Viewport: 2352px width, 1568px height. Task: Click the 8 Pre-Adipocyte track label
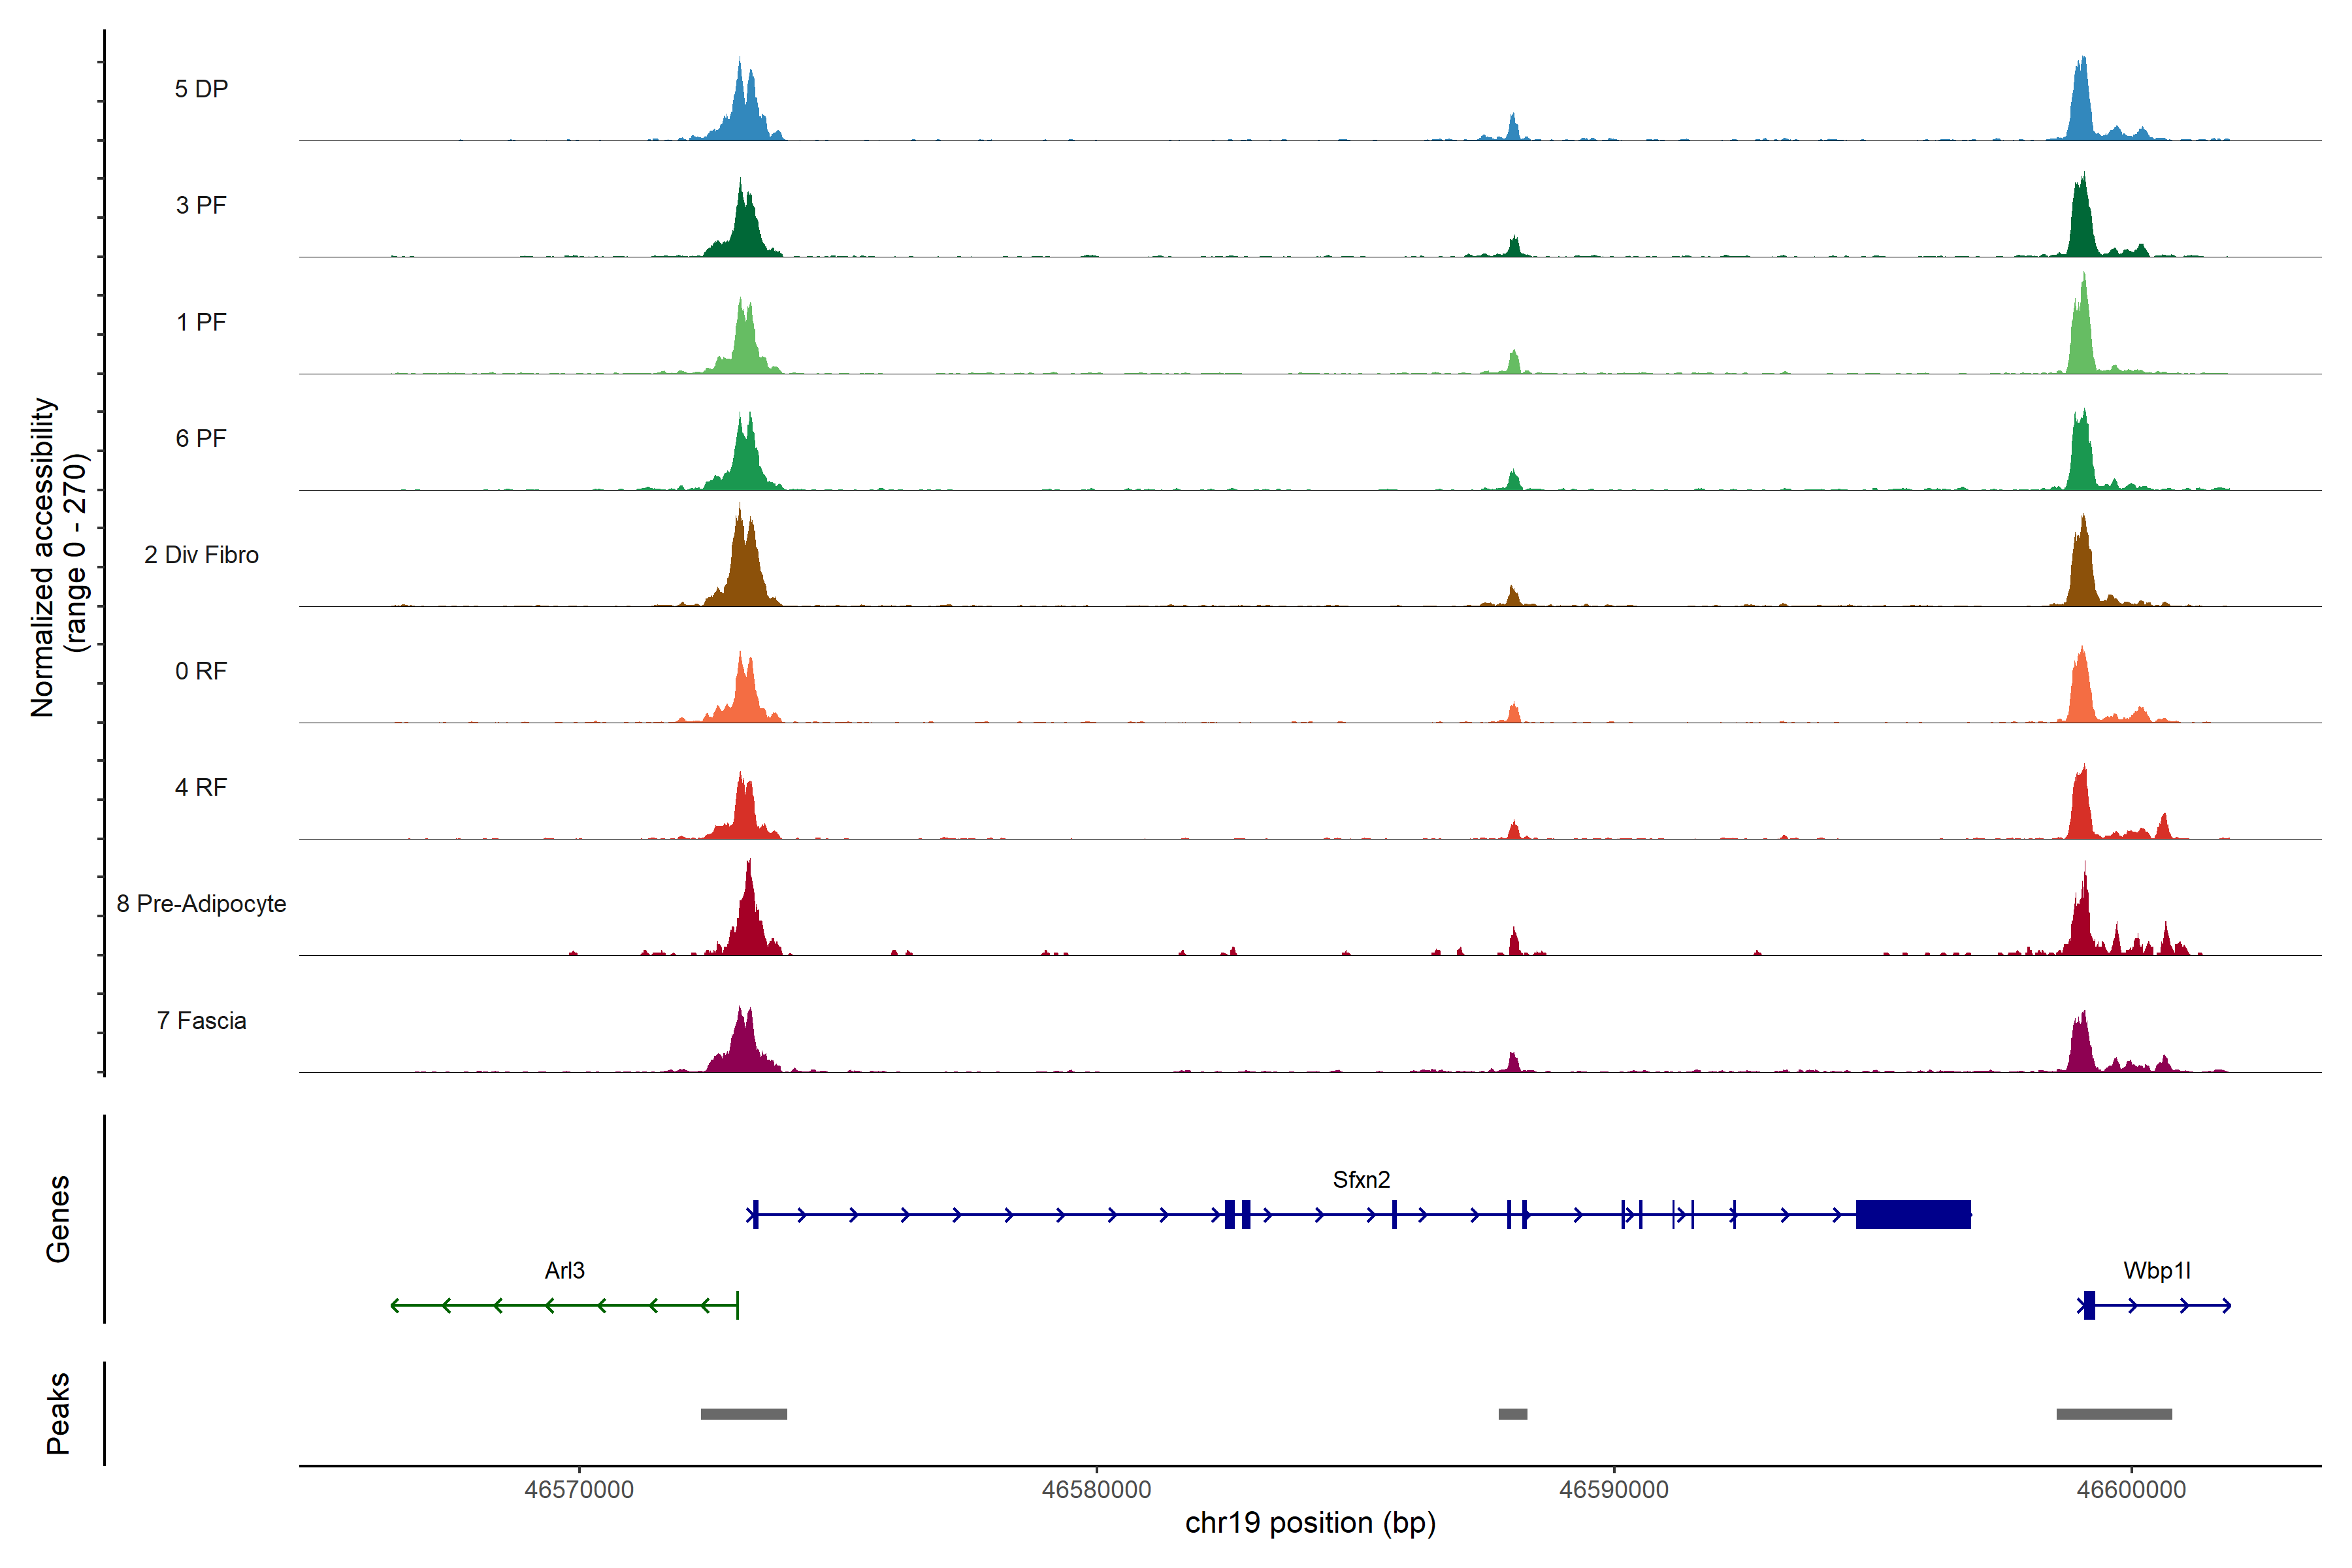tap(201, 904)
